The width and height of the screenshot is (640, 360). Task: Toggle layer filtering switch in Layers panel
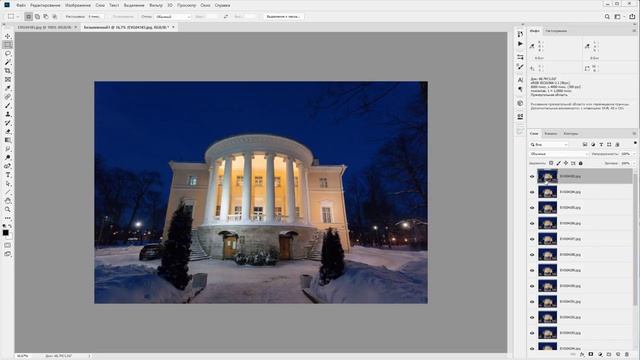click(635, 143)
